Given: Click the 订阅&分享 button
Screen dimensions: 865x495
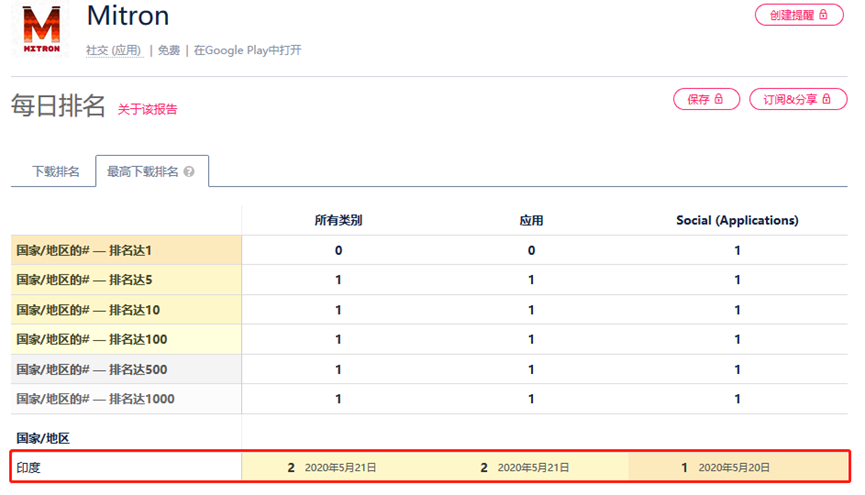Looking at the screenshot, I should coord(798,99).
